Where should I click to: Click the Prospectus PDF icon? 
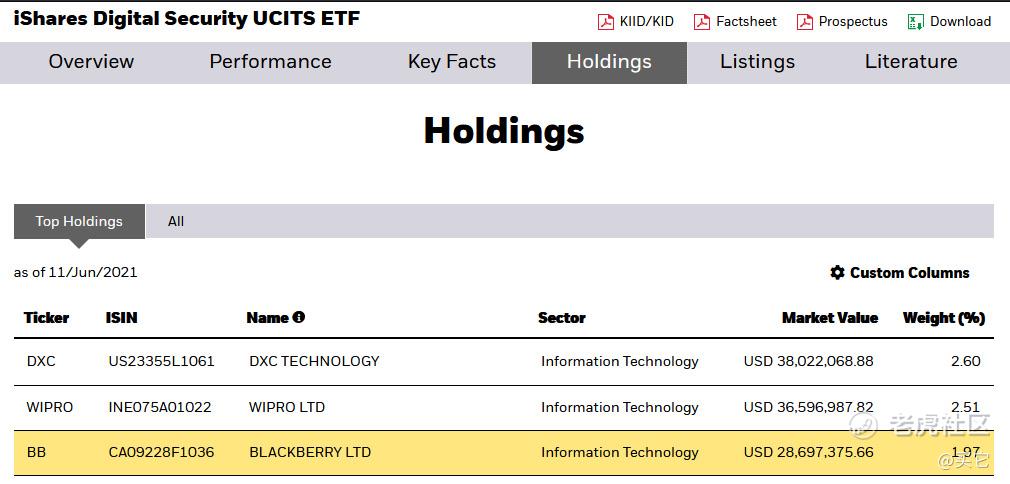[x=804, y=22]
